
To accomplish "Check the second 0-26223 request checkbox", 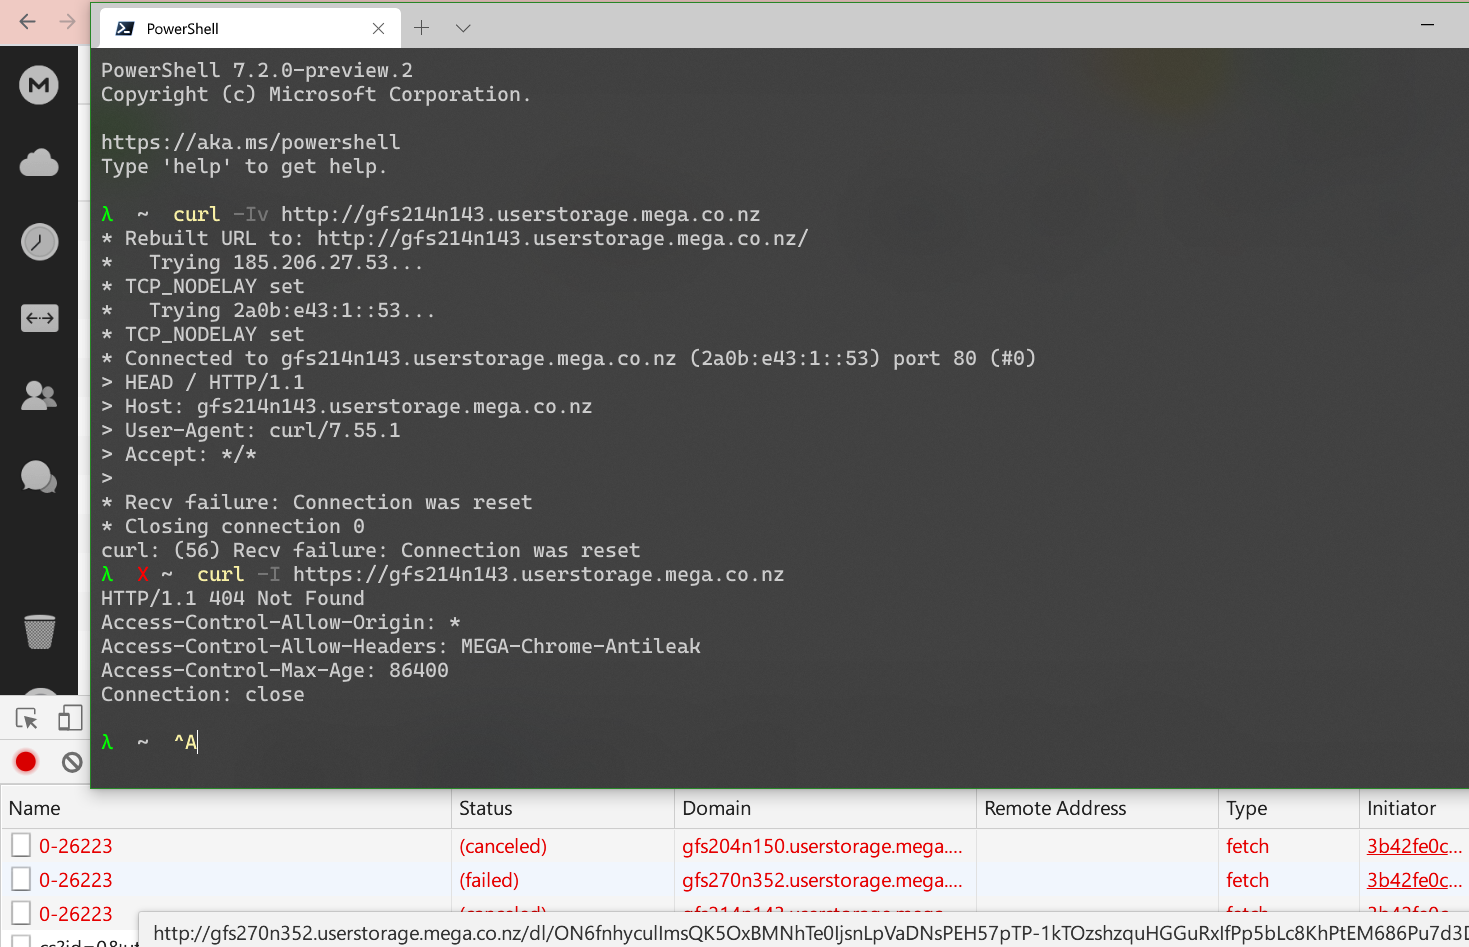I will (x=21, y=879).
